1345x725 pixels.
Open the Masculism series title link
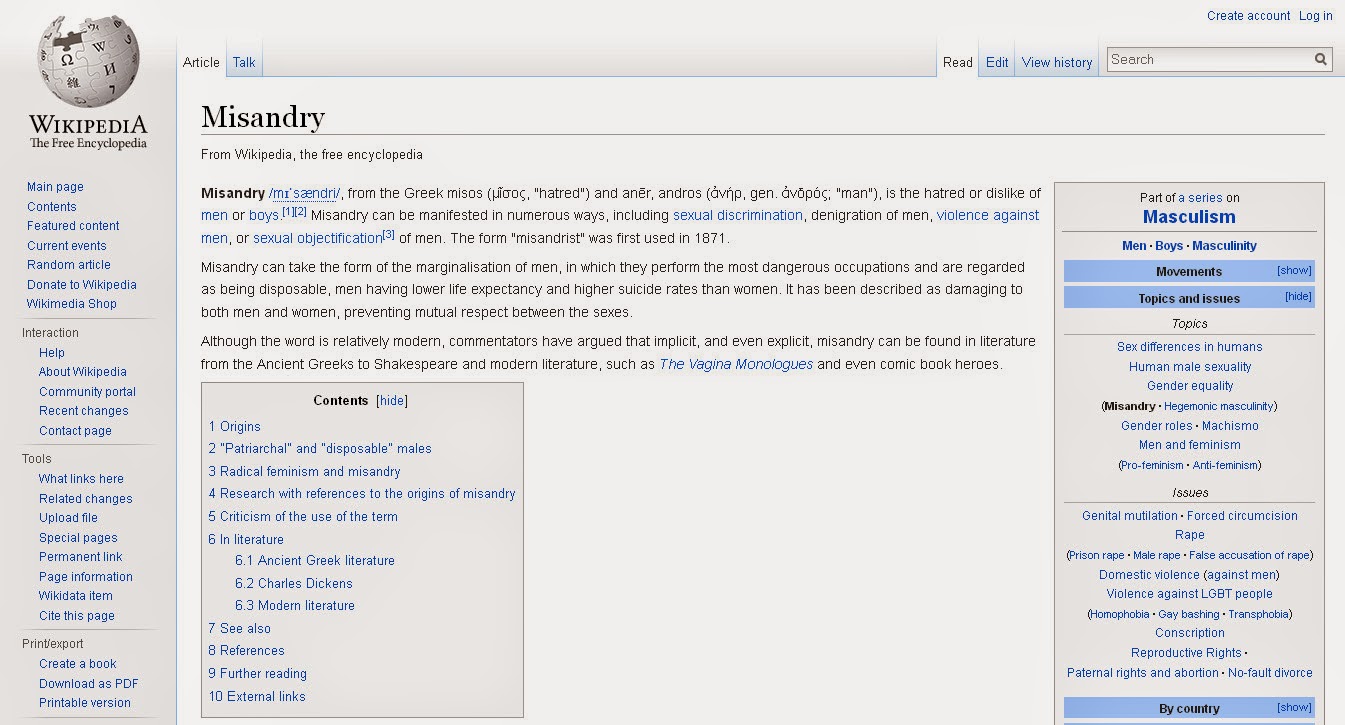coord(1189,217)
